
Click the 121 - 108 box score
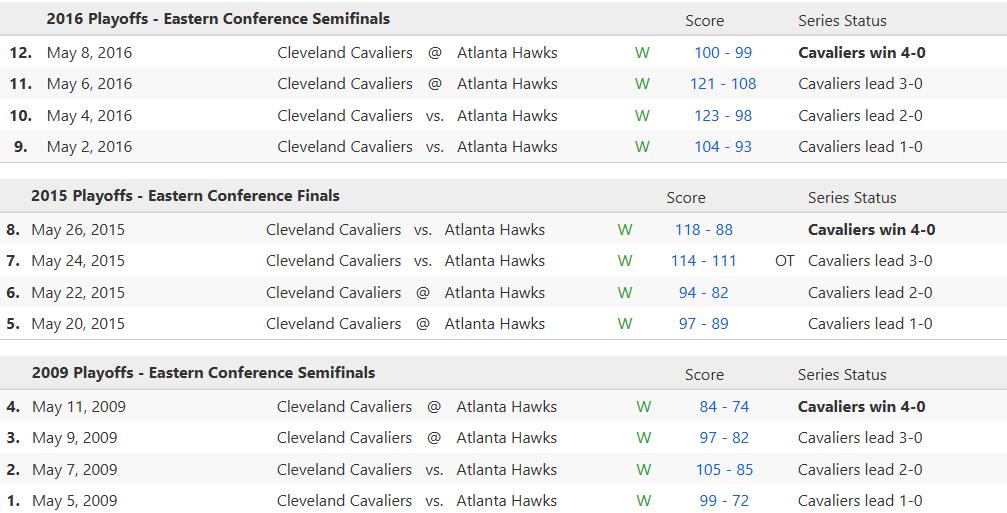722,84
